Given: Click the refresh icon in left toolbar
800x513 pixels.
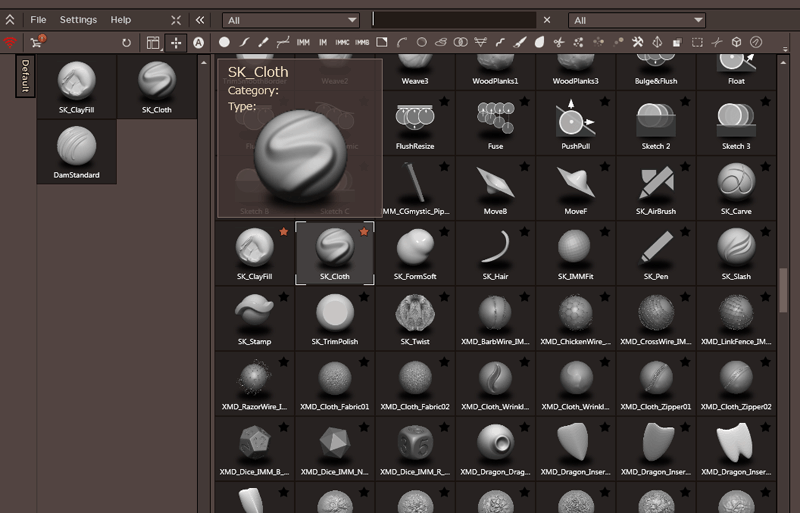Looking at the screenshot, I should pos(126,43).
